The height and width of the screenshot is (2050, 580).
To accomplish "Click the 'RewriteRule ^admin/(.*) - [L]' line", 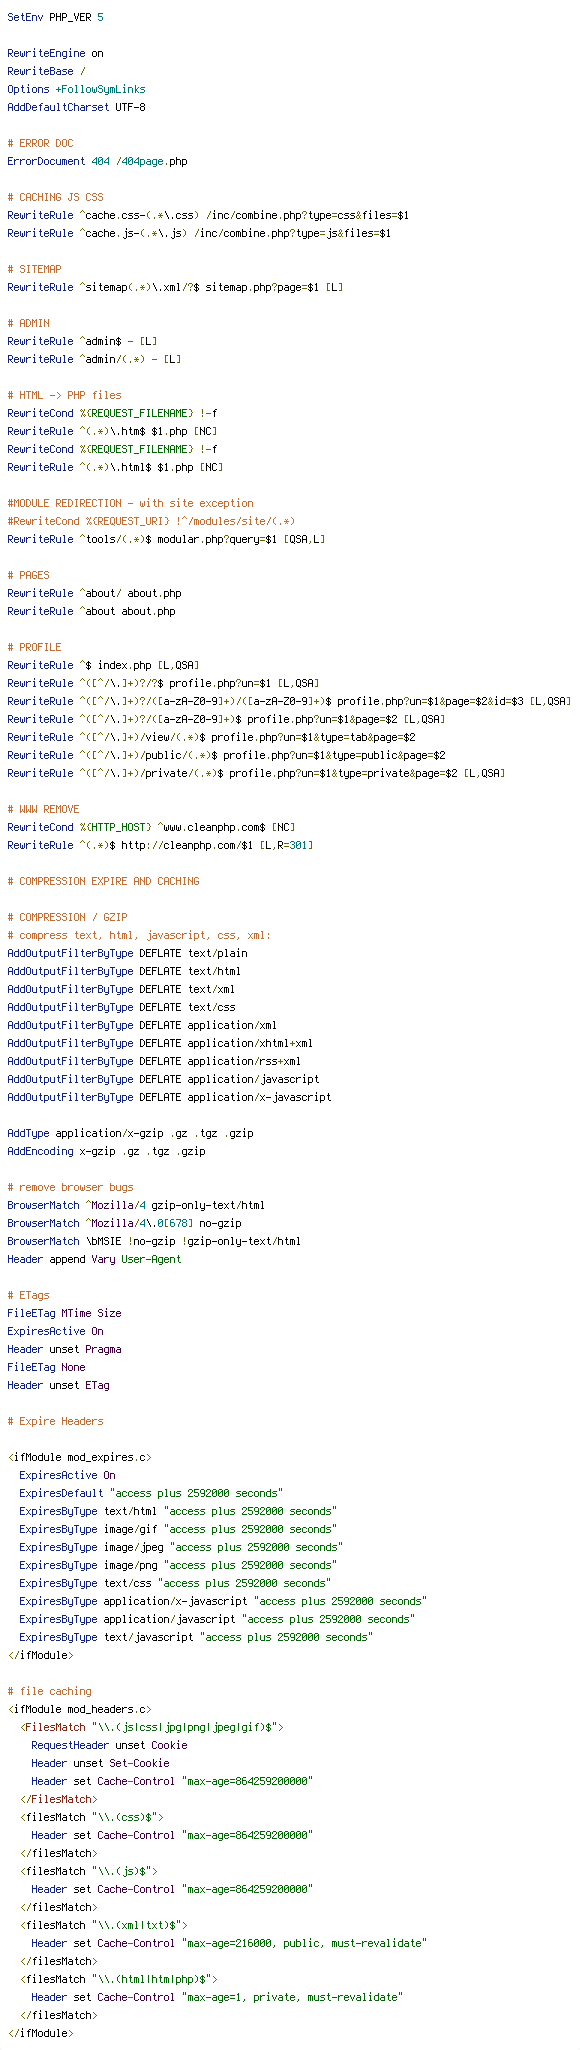I will click(x=94, y=360).
